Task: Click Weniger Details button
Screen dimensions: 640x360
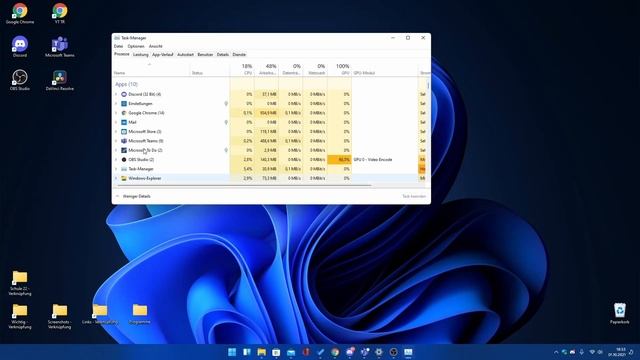Action: tap(133, 196)
